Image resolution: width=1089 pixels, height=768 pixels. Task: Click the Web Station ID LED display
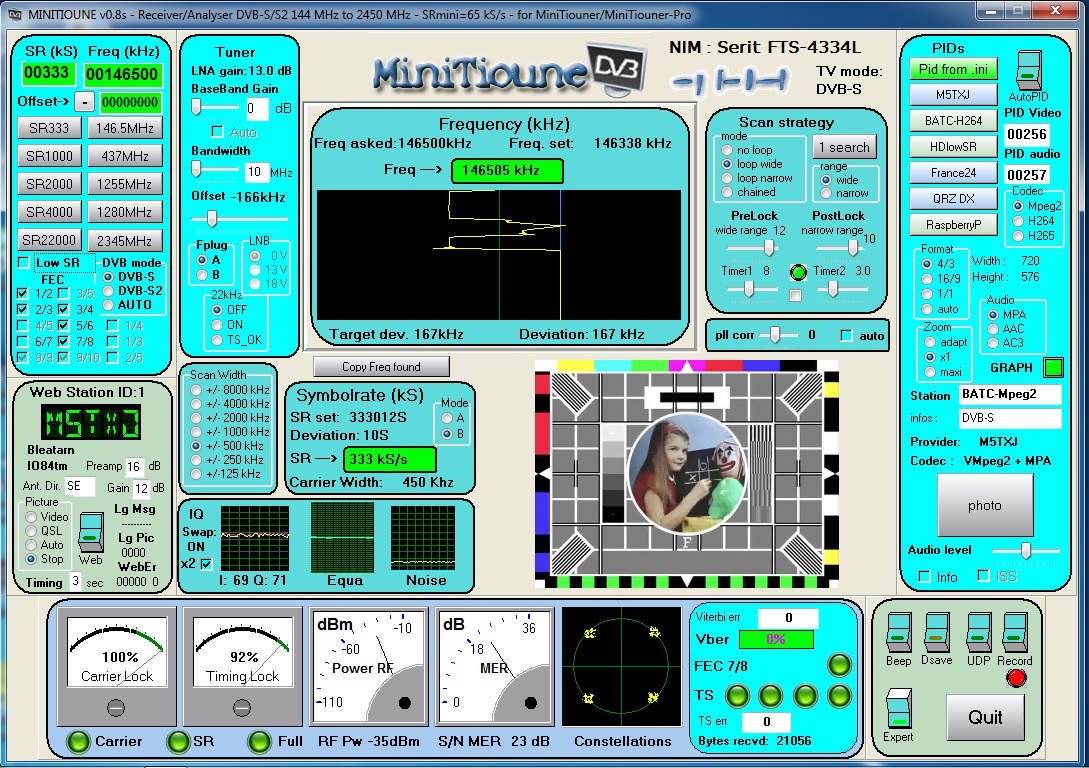(91, 422)
